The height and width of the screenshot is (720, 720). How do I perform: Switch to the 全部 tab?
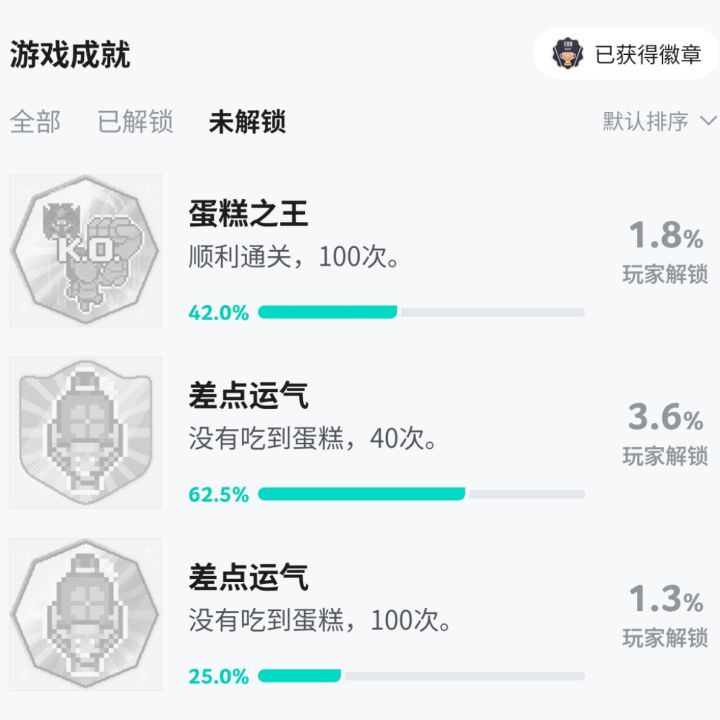pos(35,122)
